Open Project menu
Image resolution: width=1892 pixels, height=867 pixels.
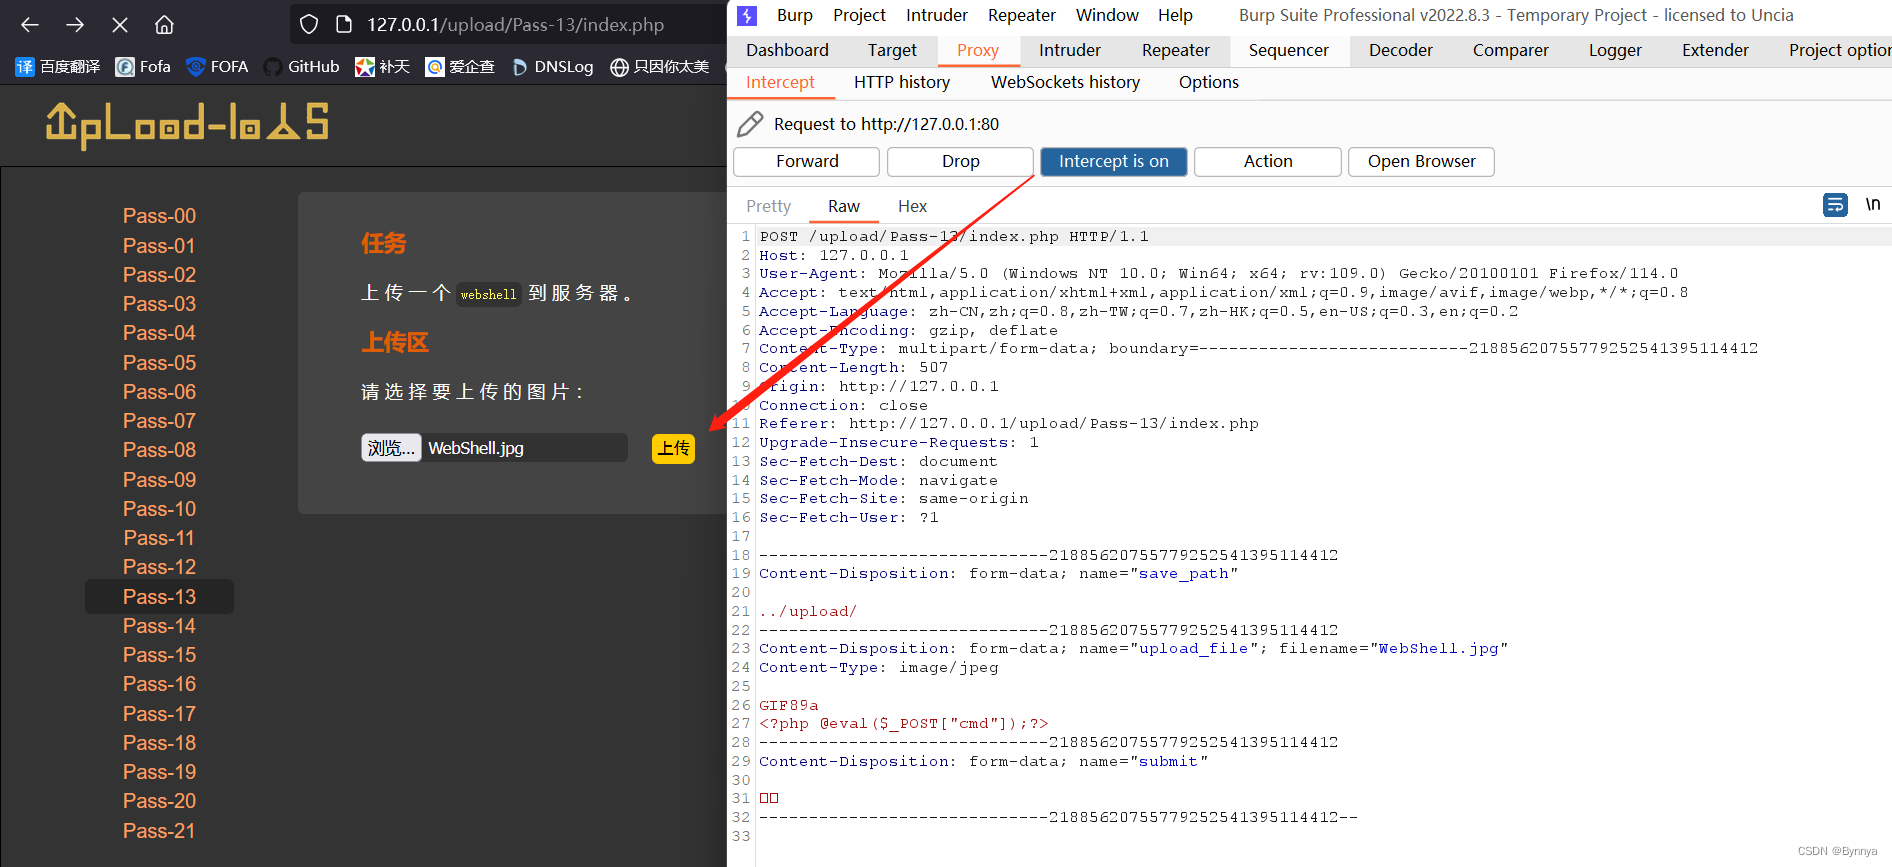860,15
